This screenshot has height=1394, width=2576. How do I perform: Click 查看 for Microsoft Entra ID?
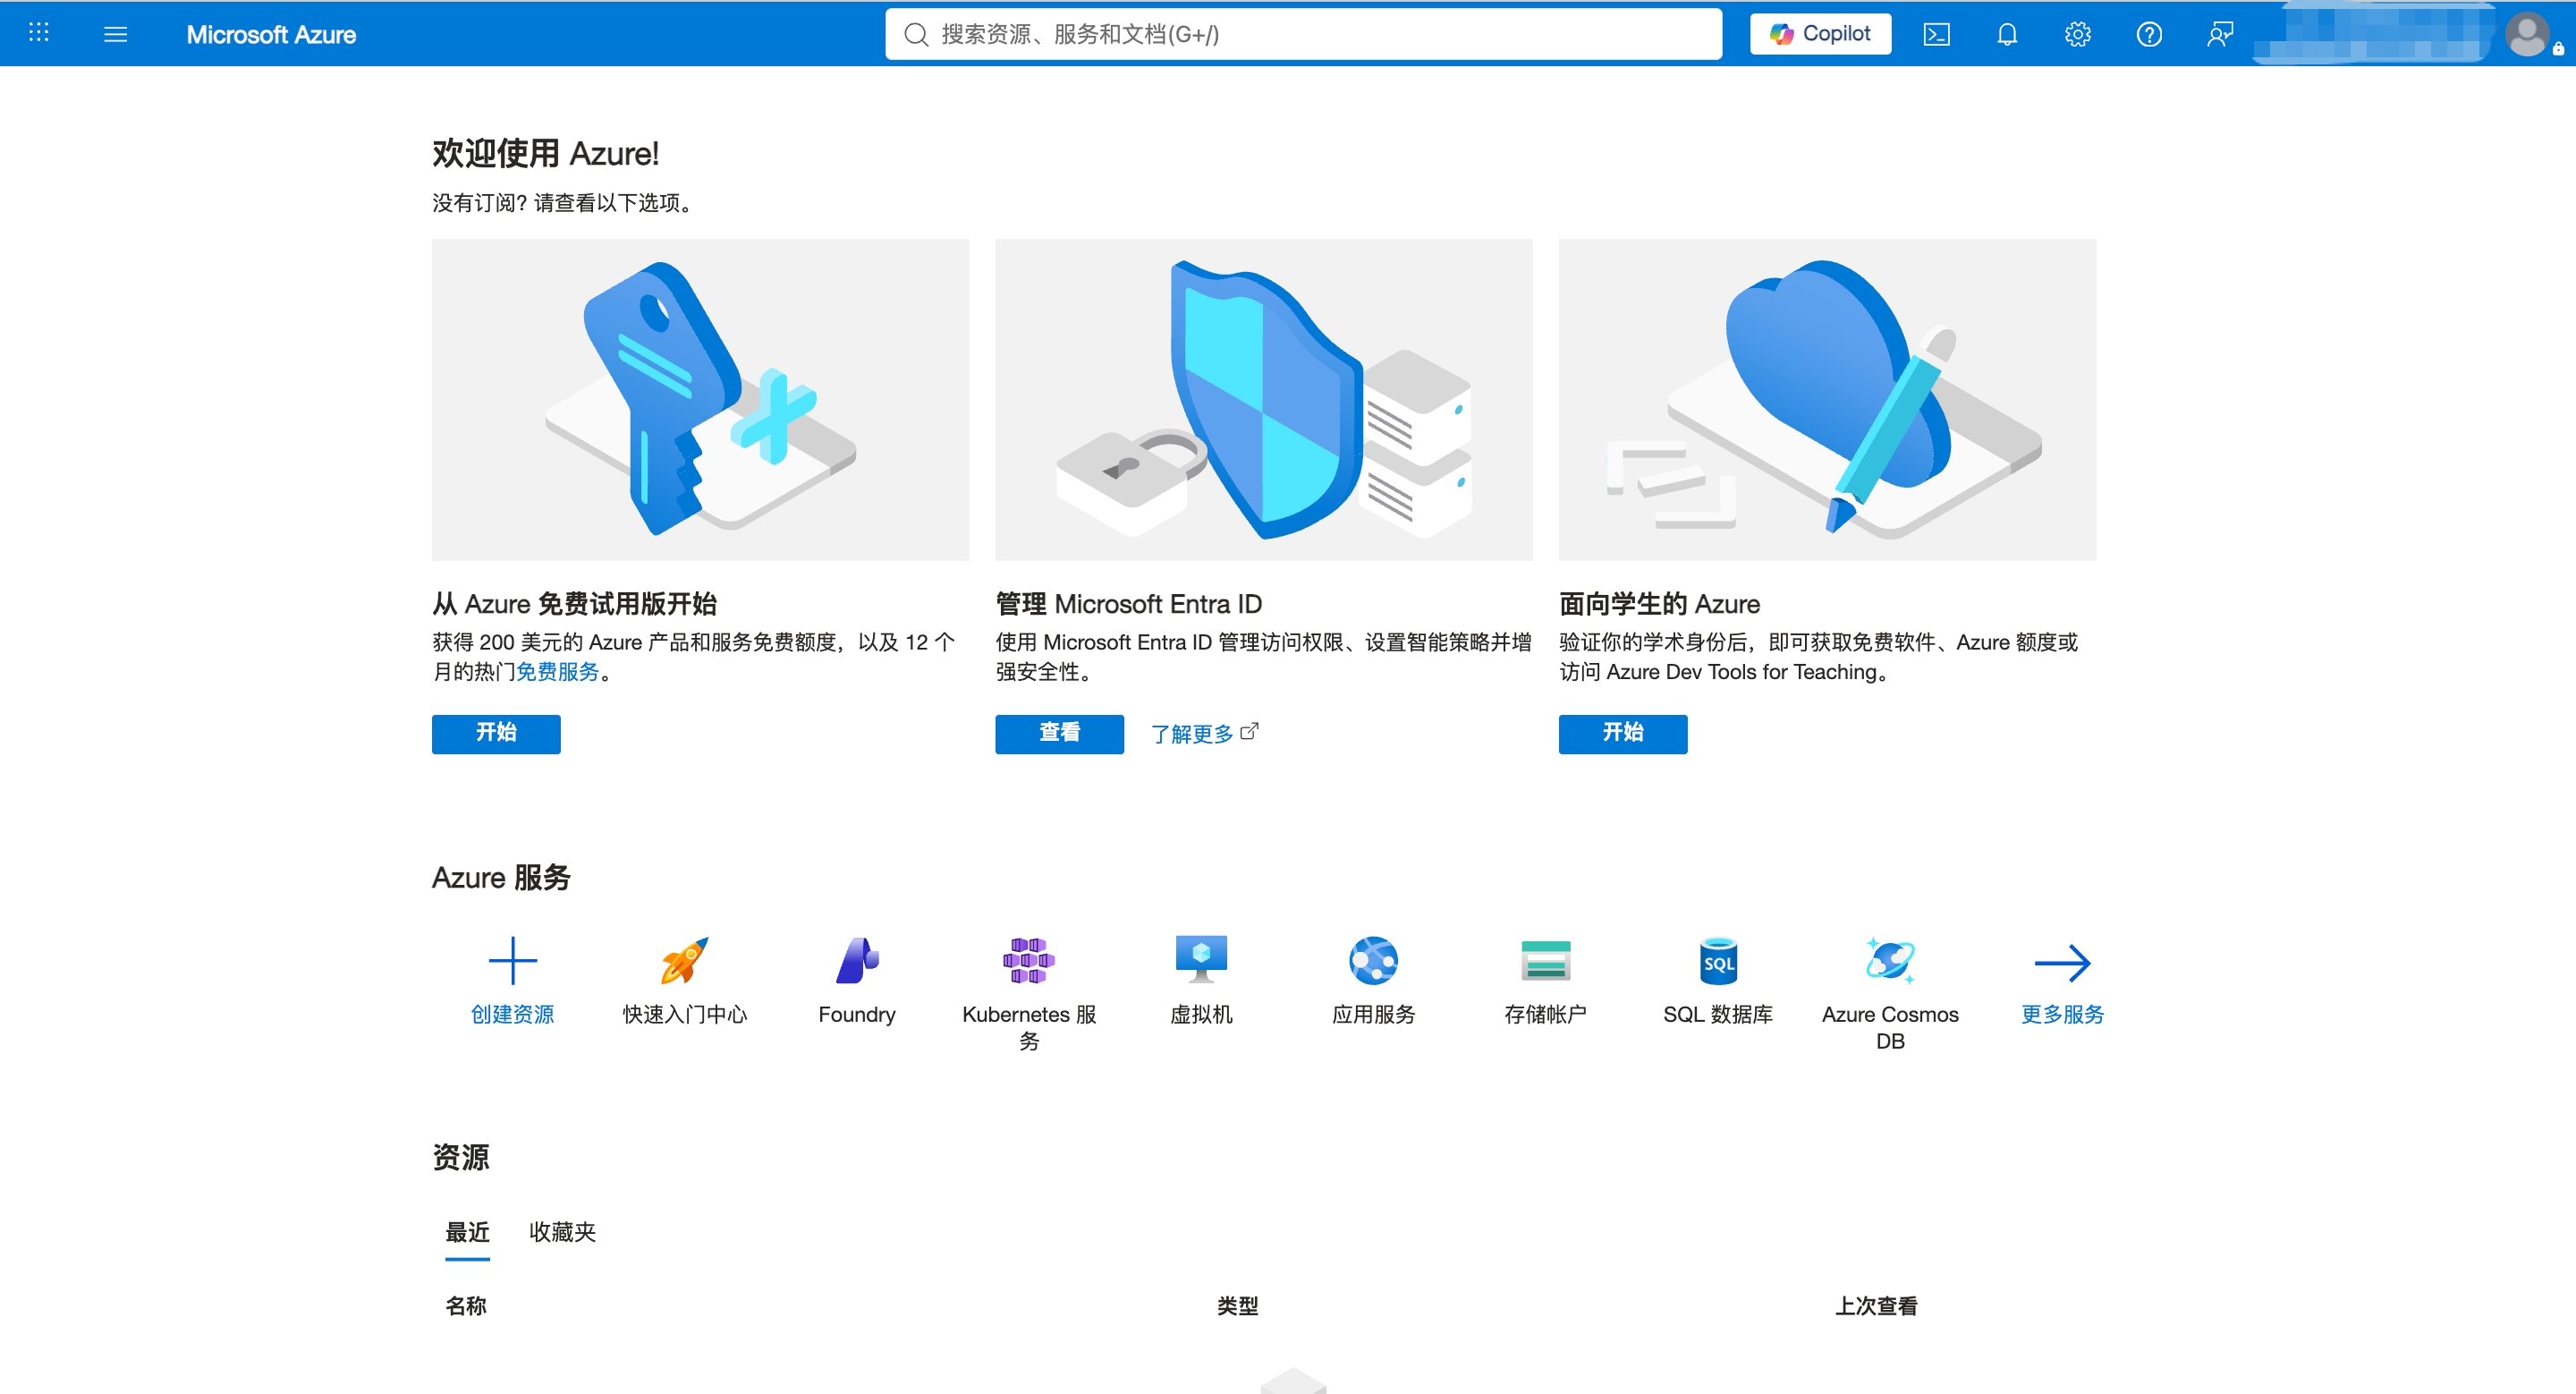pos(1059,733)
